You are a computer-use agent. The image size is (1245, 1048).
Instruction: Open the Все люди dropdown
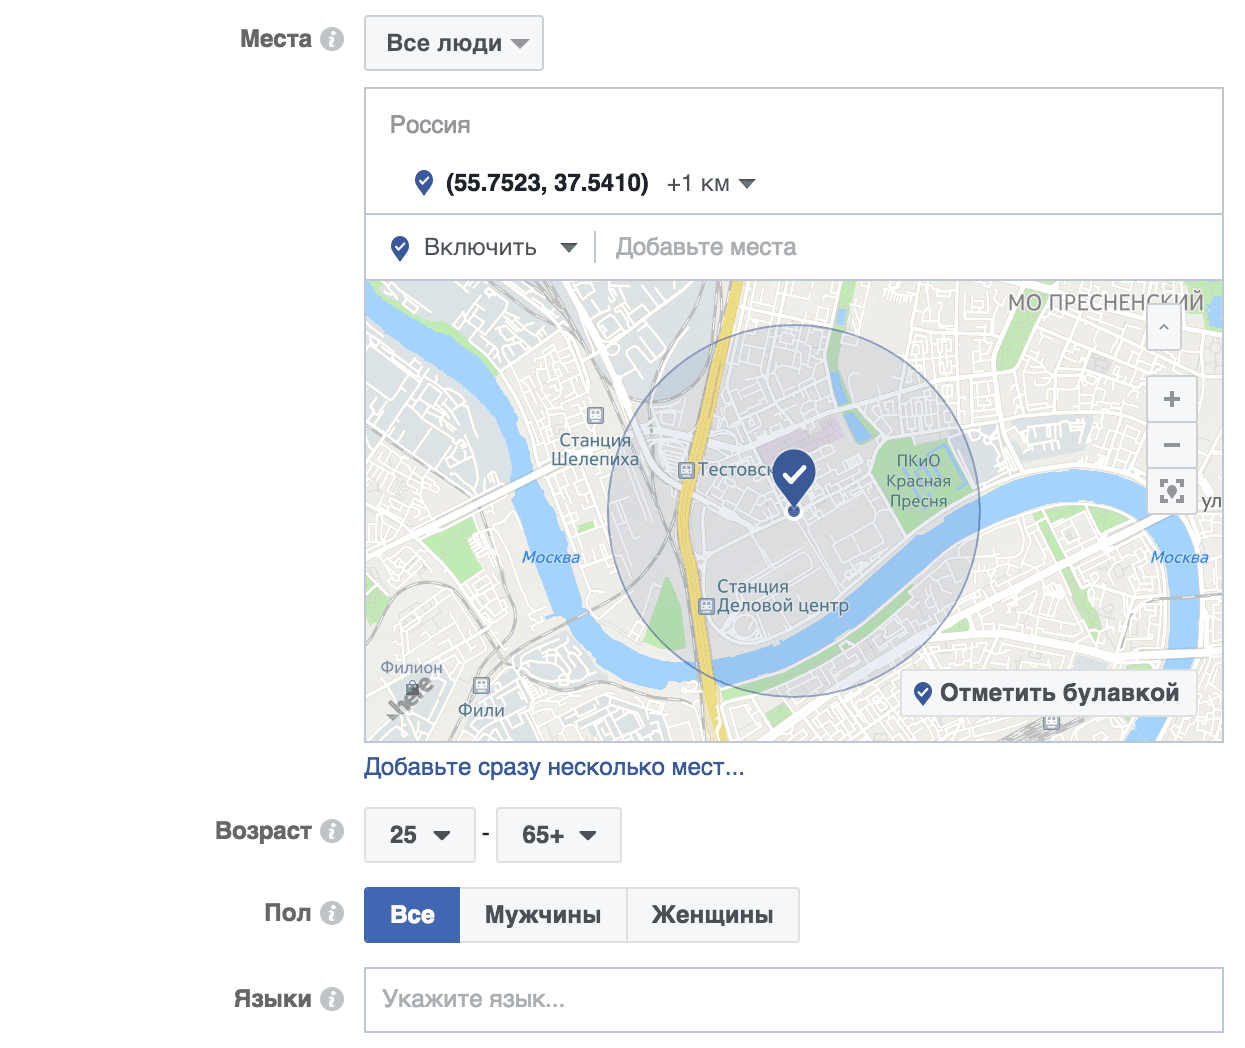(454, 43)
